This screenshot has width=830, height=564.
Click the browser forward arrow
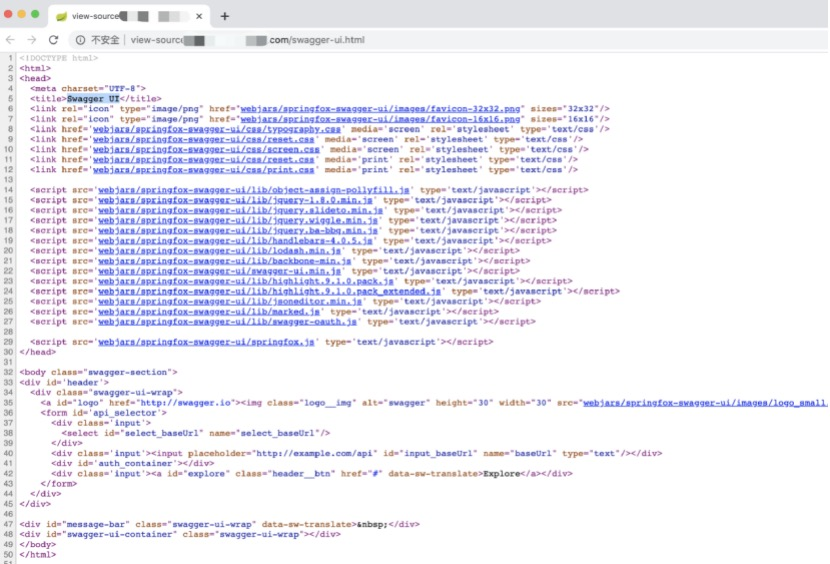point(32,40)
